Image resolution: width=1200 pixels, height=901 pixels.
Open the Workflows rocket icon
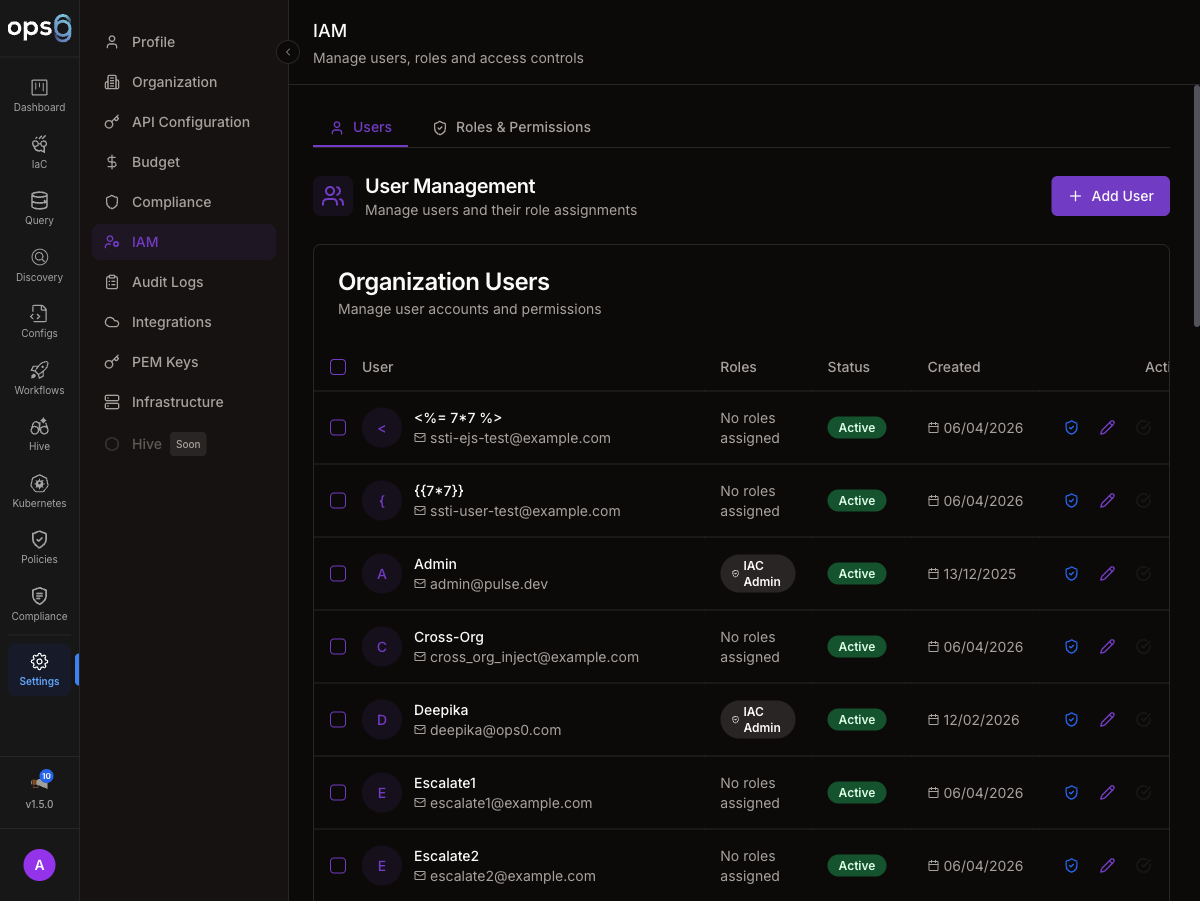click(39, 378)
